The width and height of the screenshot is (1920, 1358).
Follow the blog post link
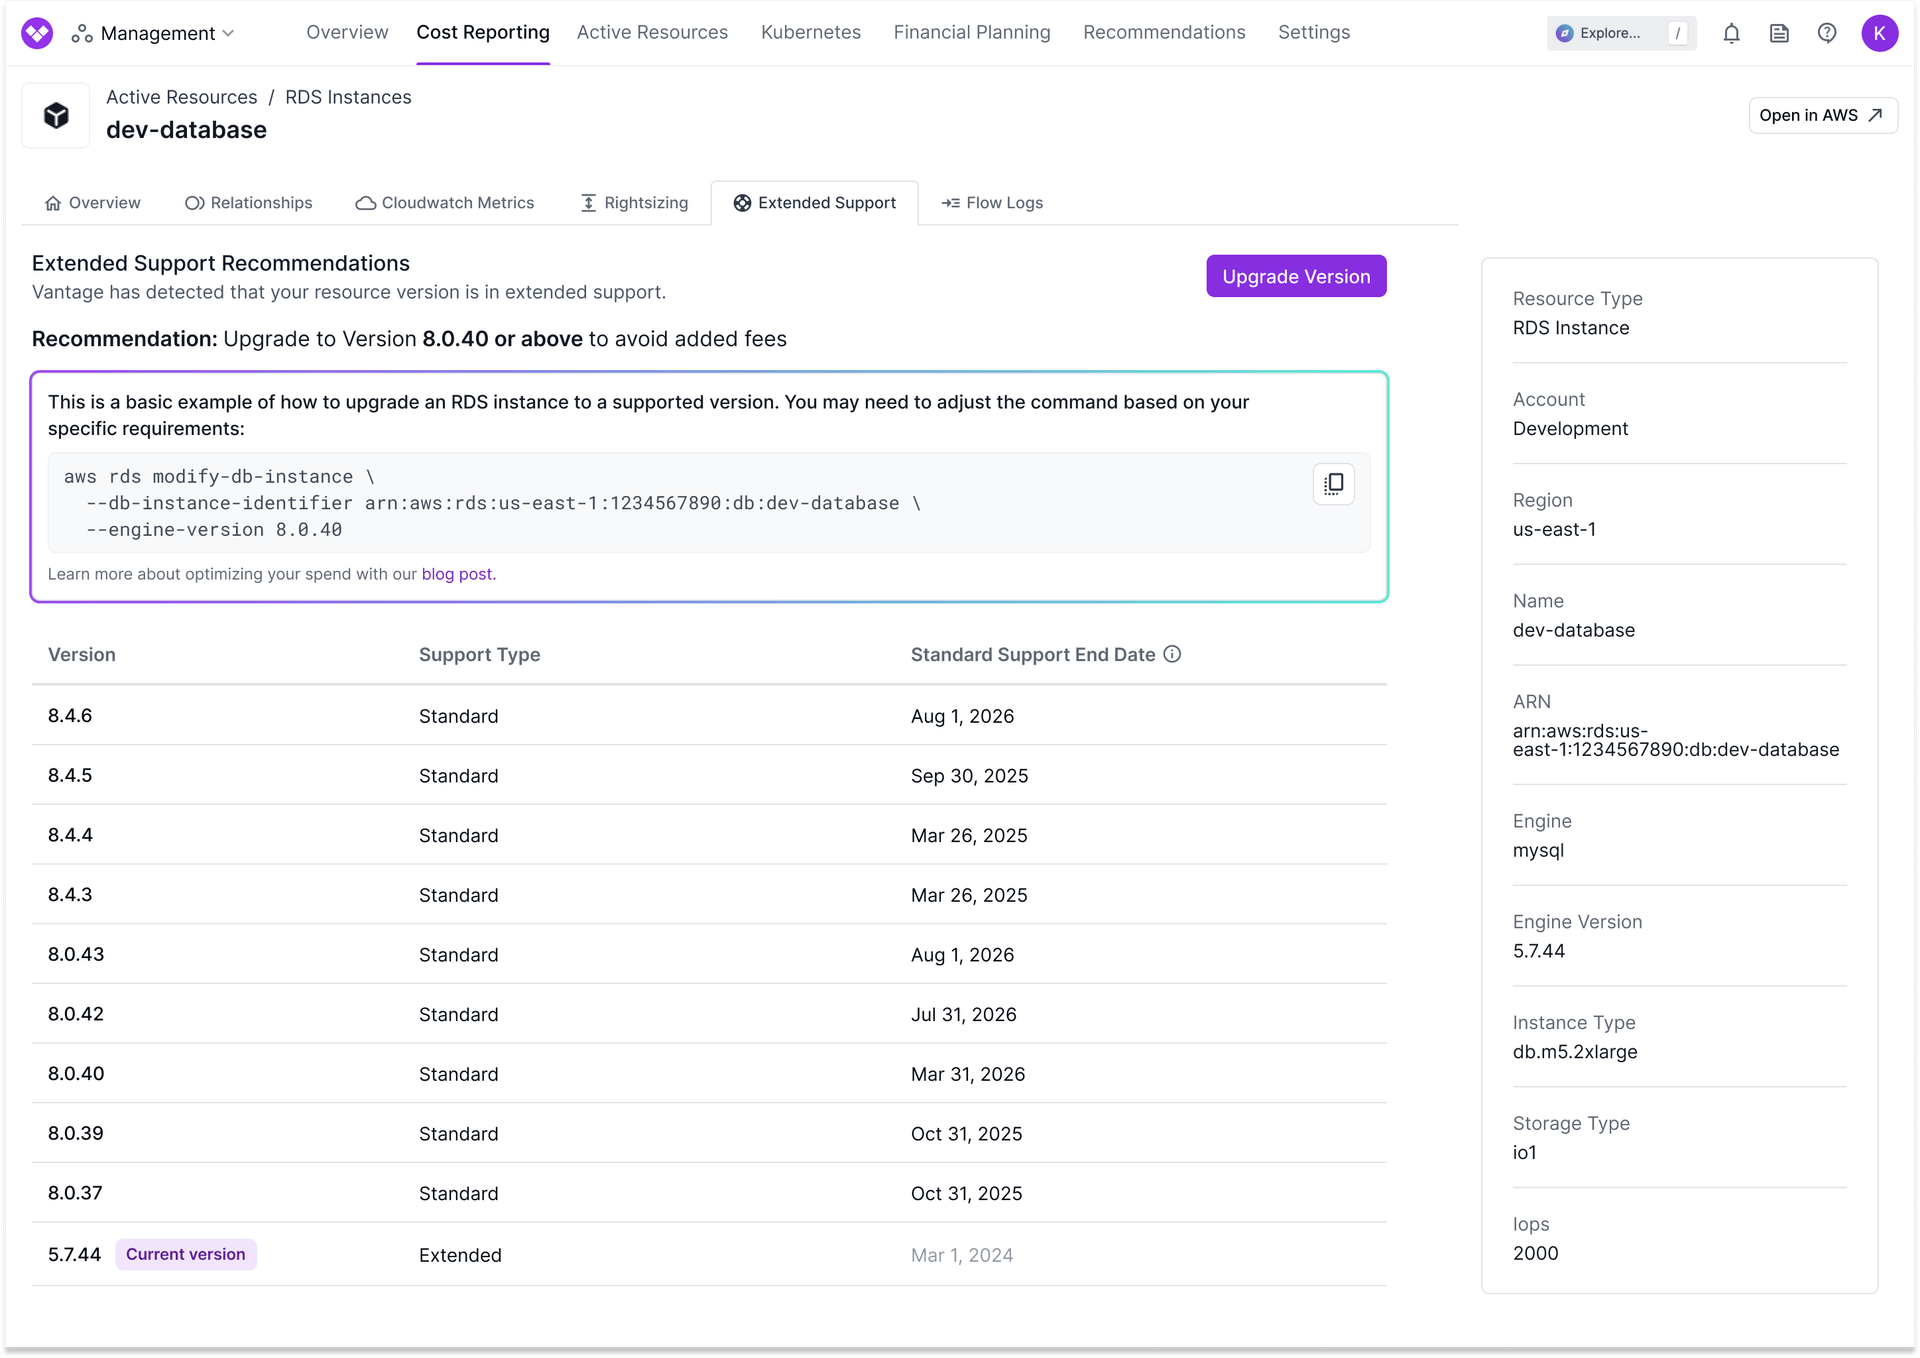(458, 574)
